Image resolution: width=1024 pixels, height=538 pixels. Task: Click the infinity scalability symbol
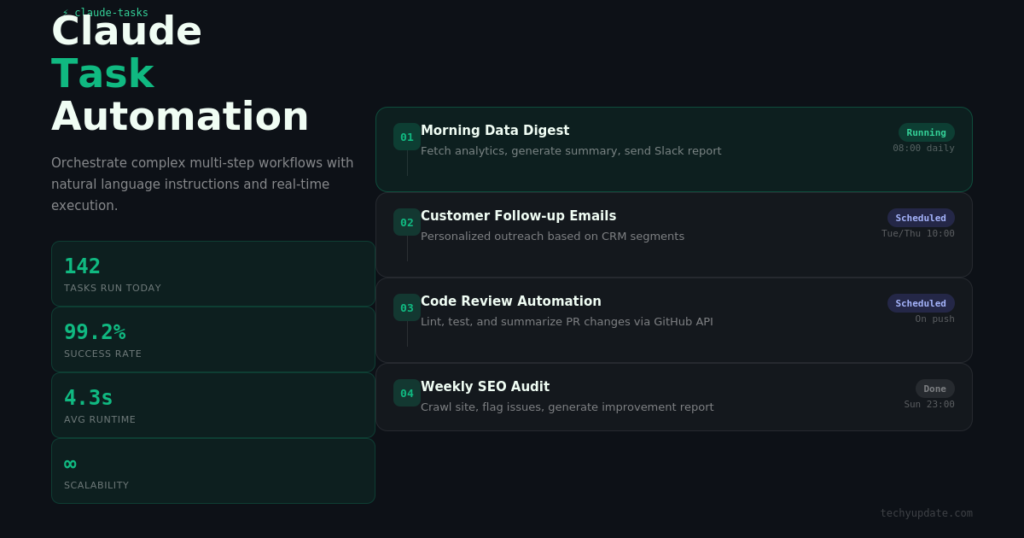71,464
